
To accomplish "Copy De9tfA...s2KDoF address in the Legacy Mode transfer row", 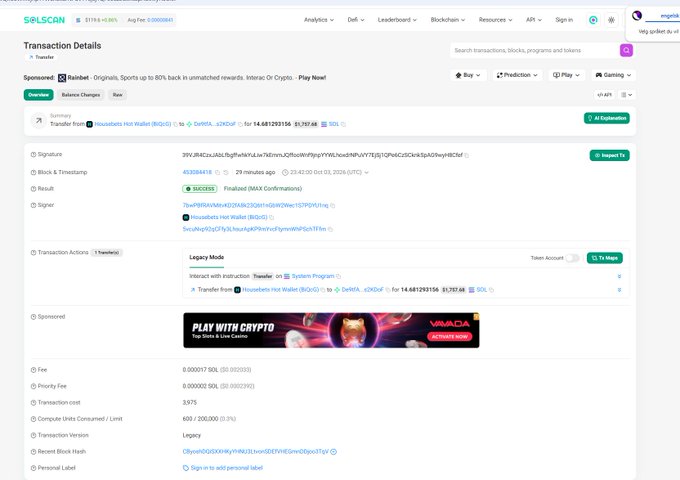I will [x=387, y=290].
